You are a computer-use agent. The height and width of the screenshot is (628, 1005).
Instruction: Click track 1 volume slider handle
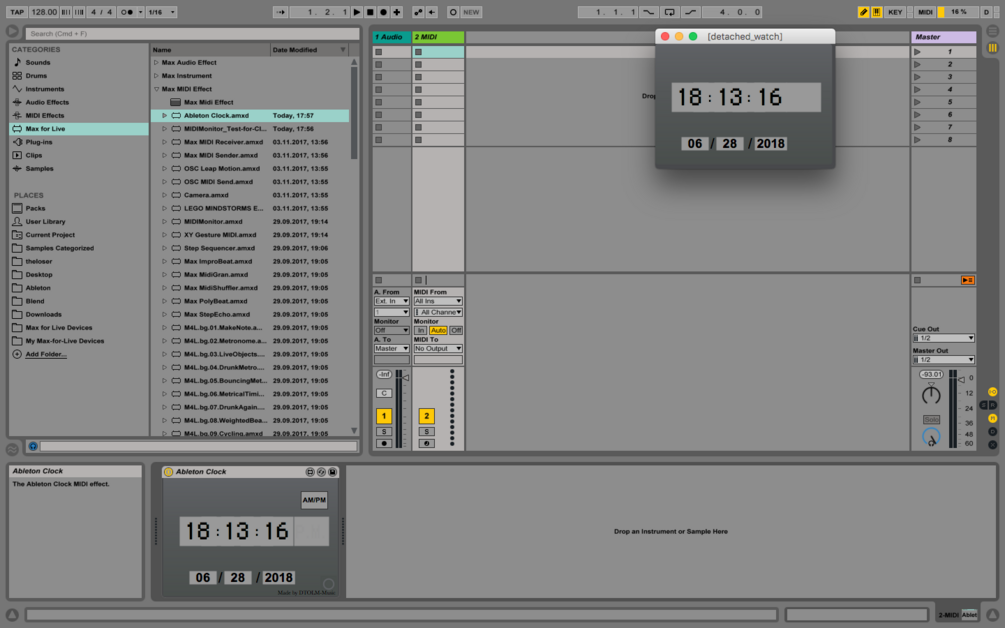pyautogui.click(x=406, y=378)
